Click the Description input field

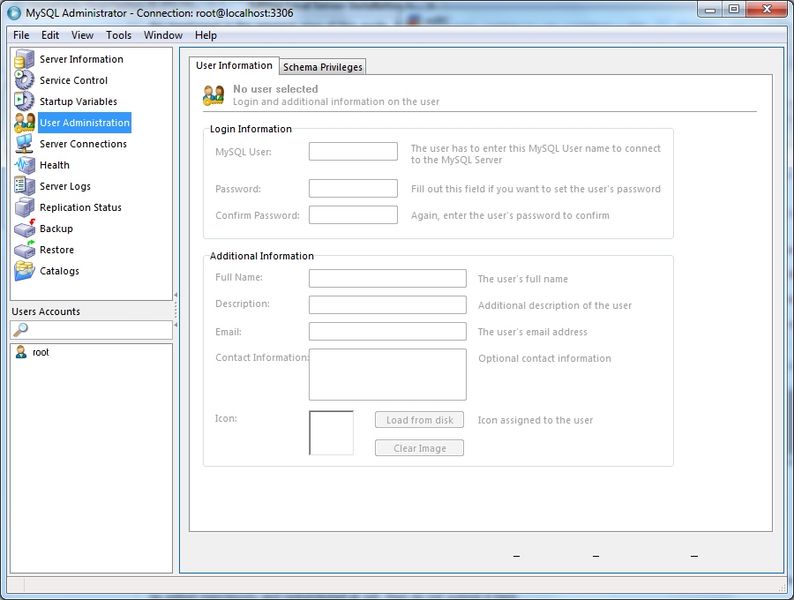pyautogui.click(x=388, y=305)
